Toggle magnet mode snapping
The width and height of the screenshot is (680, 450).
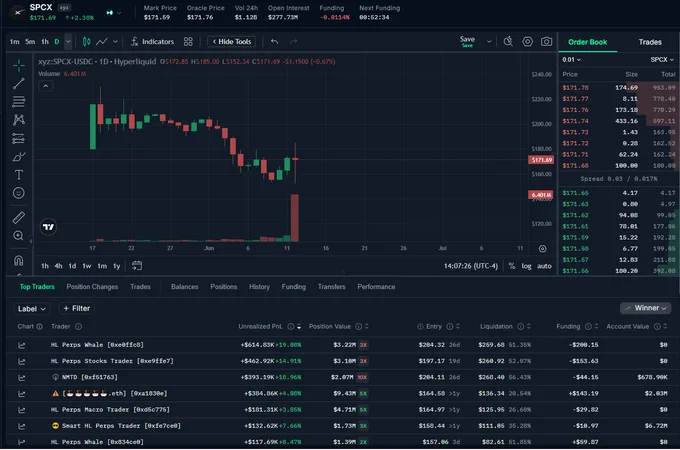[x=19, y=260]
